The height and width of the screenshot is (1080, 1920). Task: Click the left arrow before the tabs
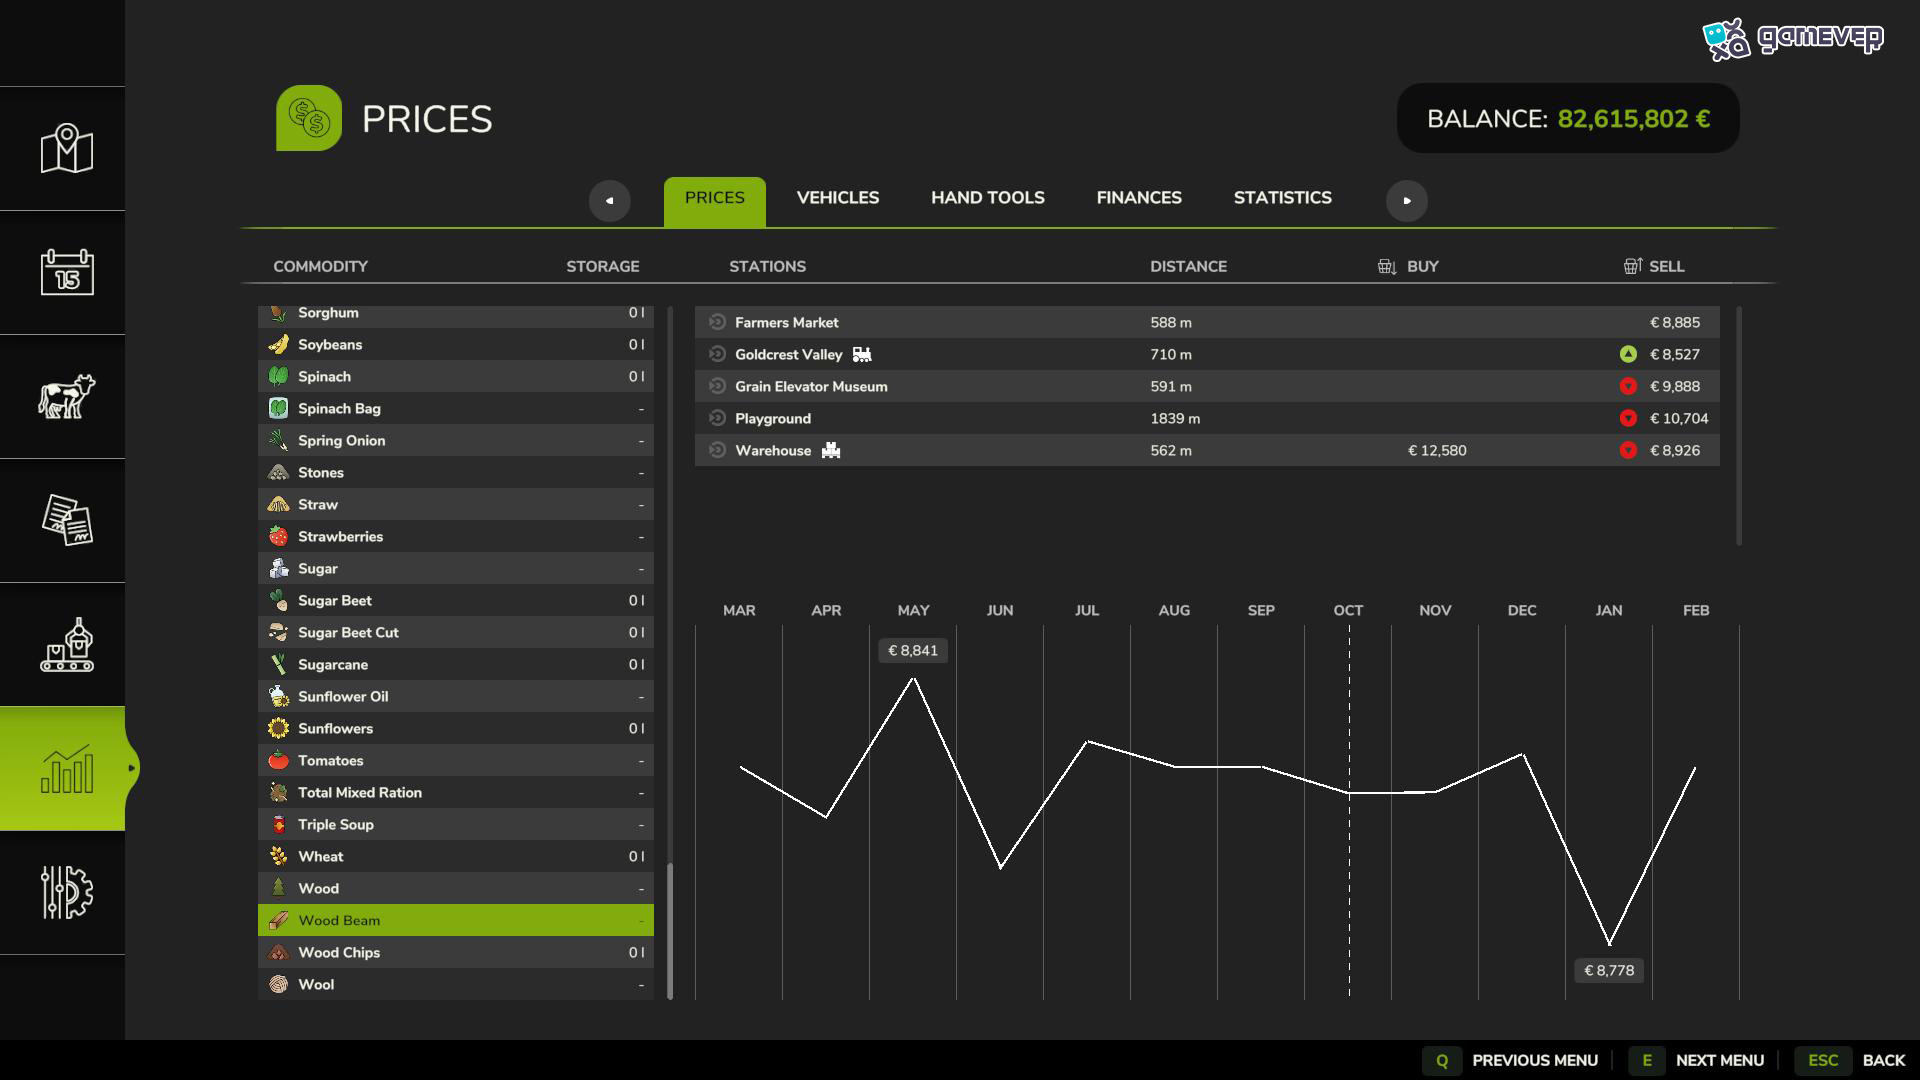point(610,201)
